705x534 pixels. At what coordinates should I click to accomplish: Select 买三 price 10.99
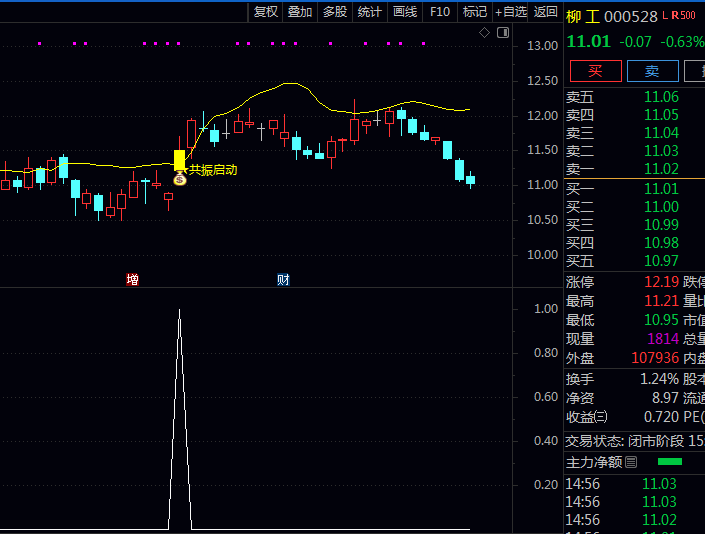coord(661,225)
